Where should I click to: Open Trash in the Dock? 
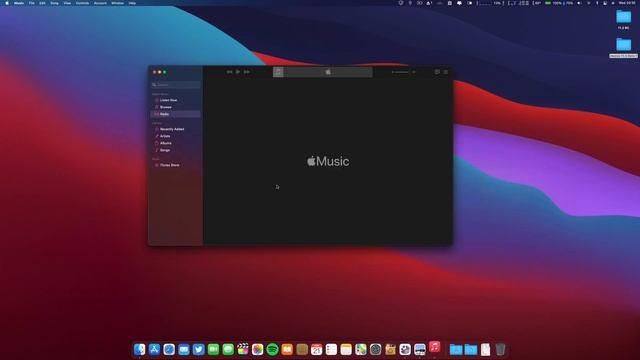[x=500, y=349]
